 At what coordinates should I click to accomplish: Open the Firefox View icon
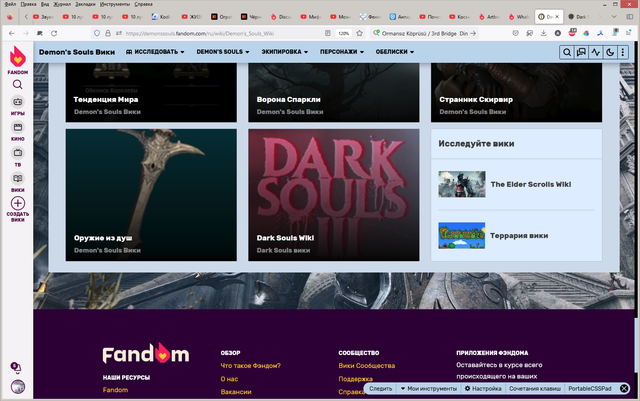(x=10, y=17)
